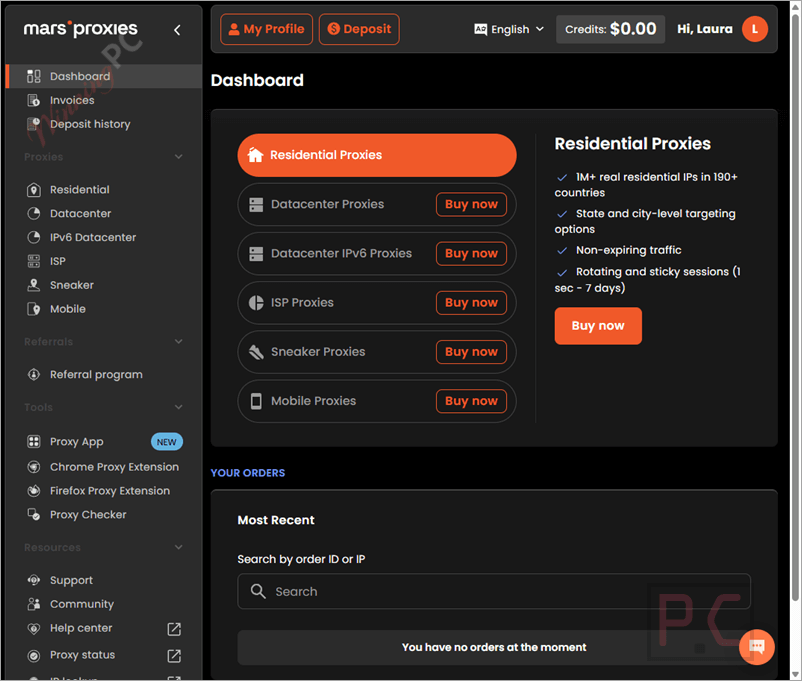Click the orange L user avatar
This screenshot has width=802, height=681.
[755, 29]
